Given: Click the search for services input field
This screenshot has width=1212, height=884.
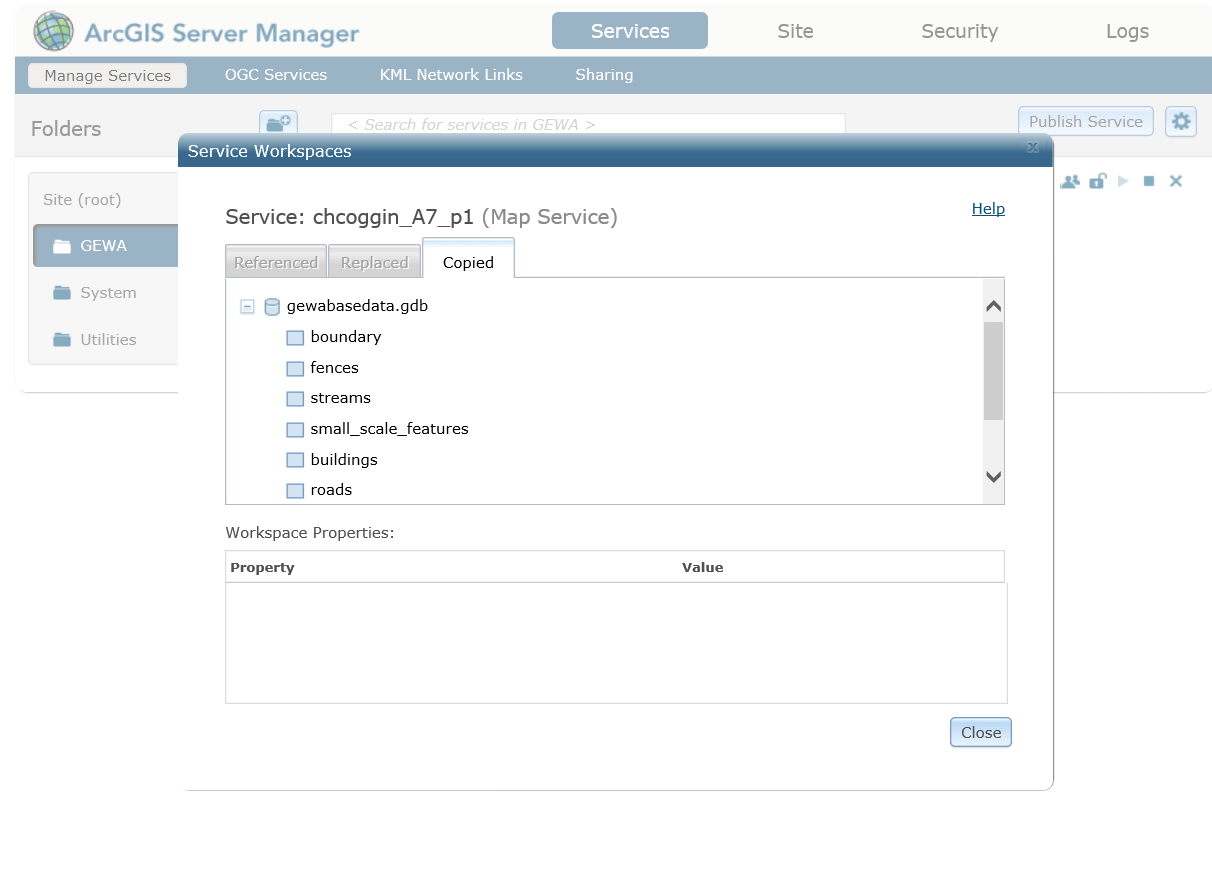Looking at the screenshot, I should [588, 125].
